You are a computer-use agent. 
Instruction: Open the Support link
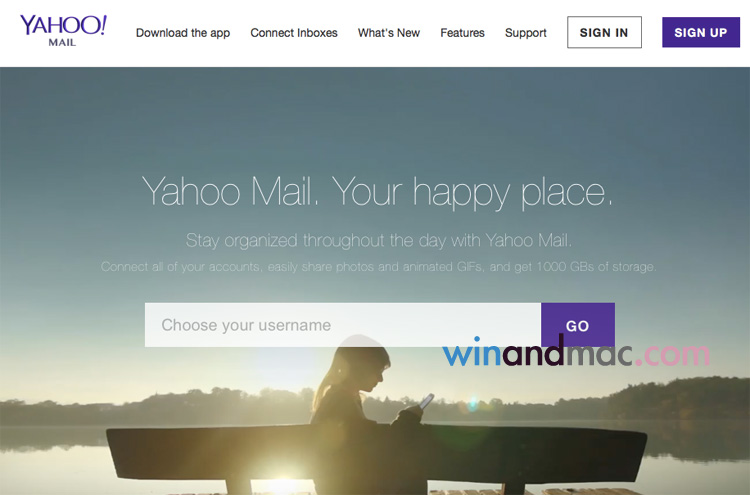point(526,33)
